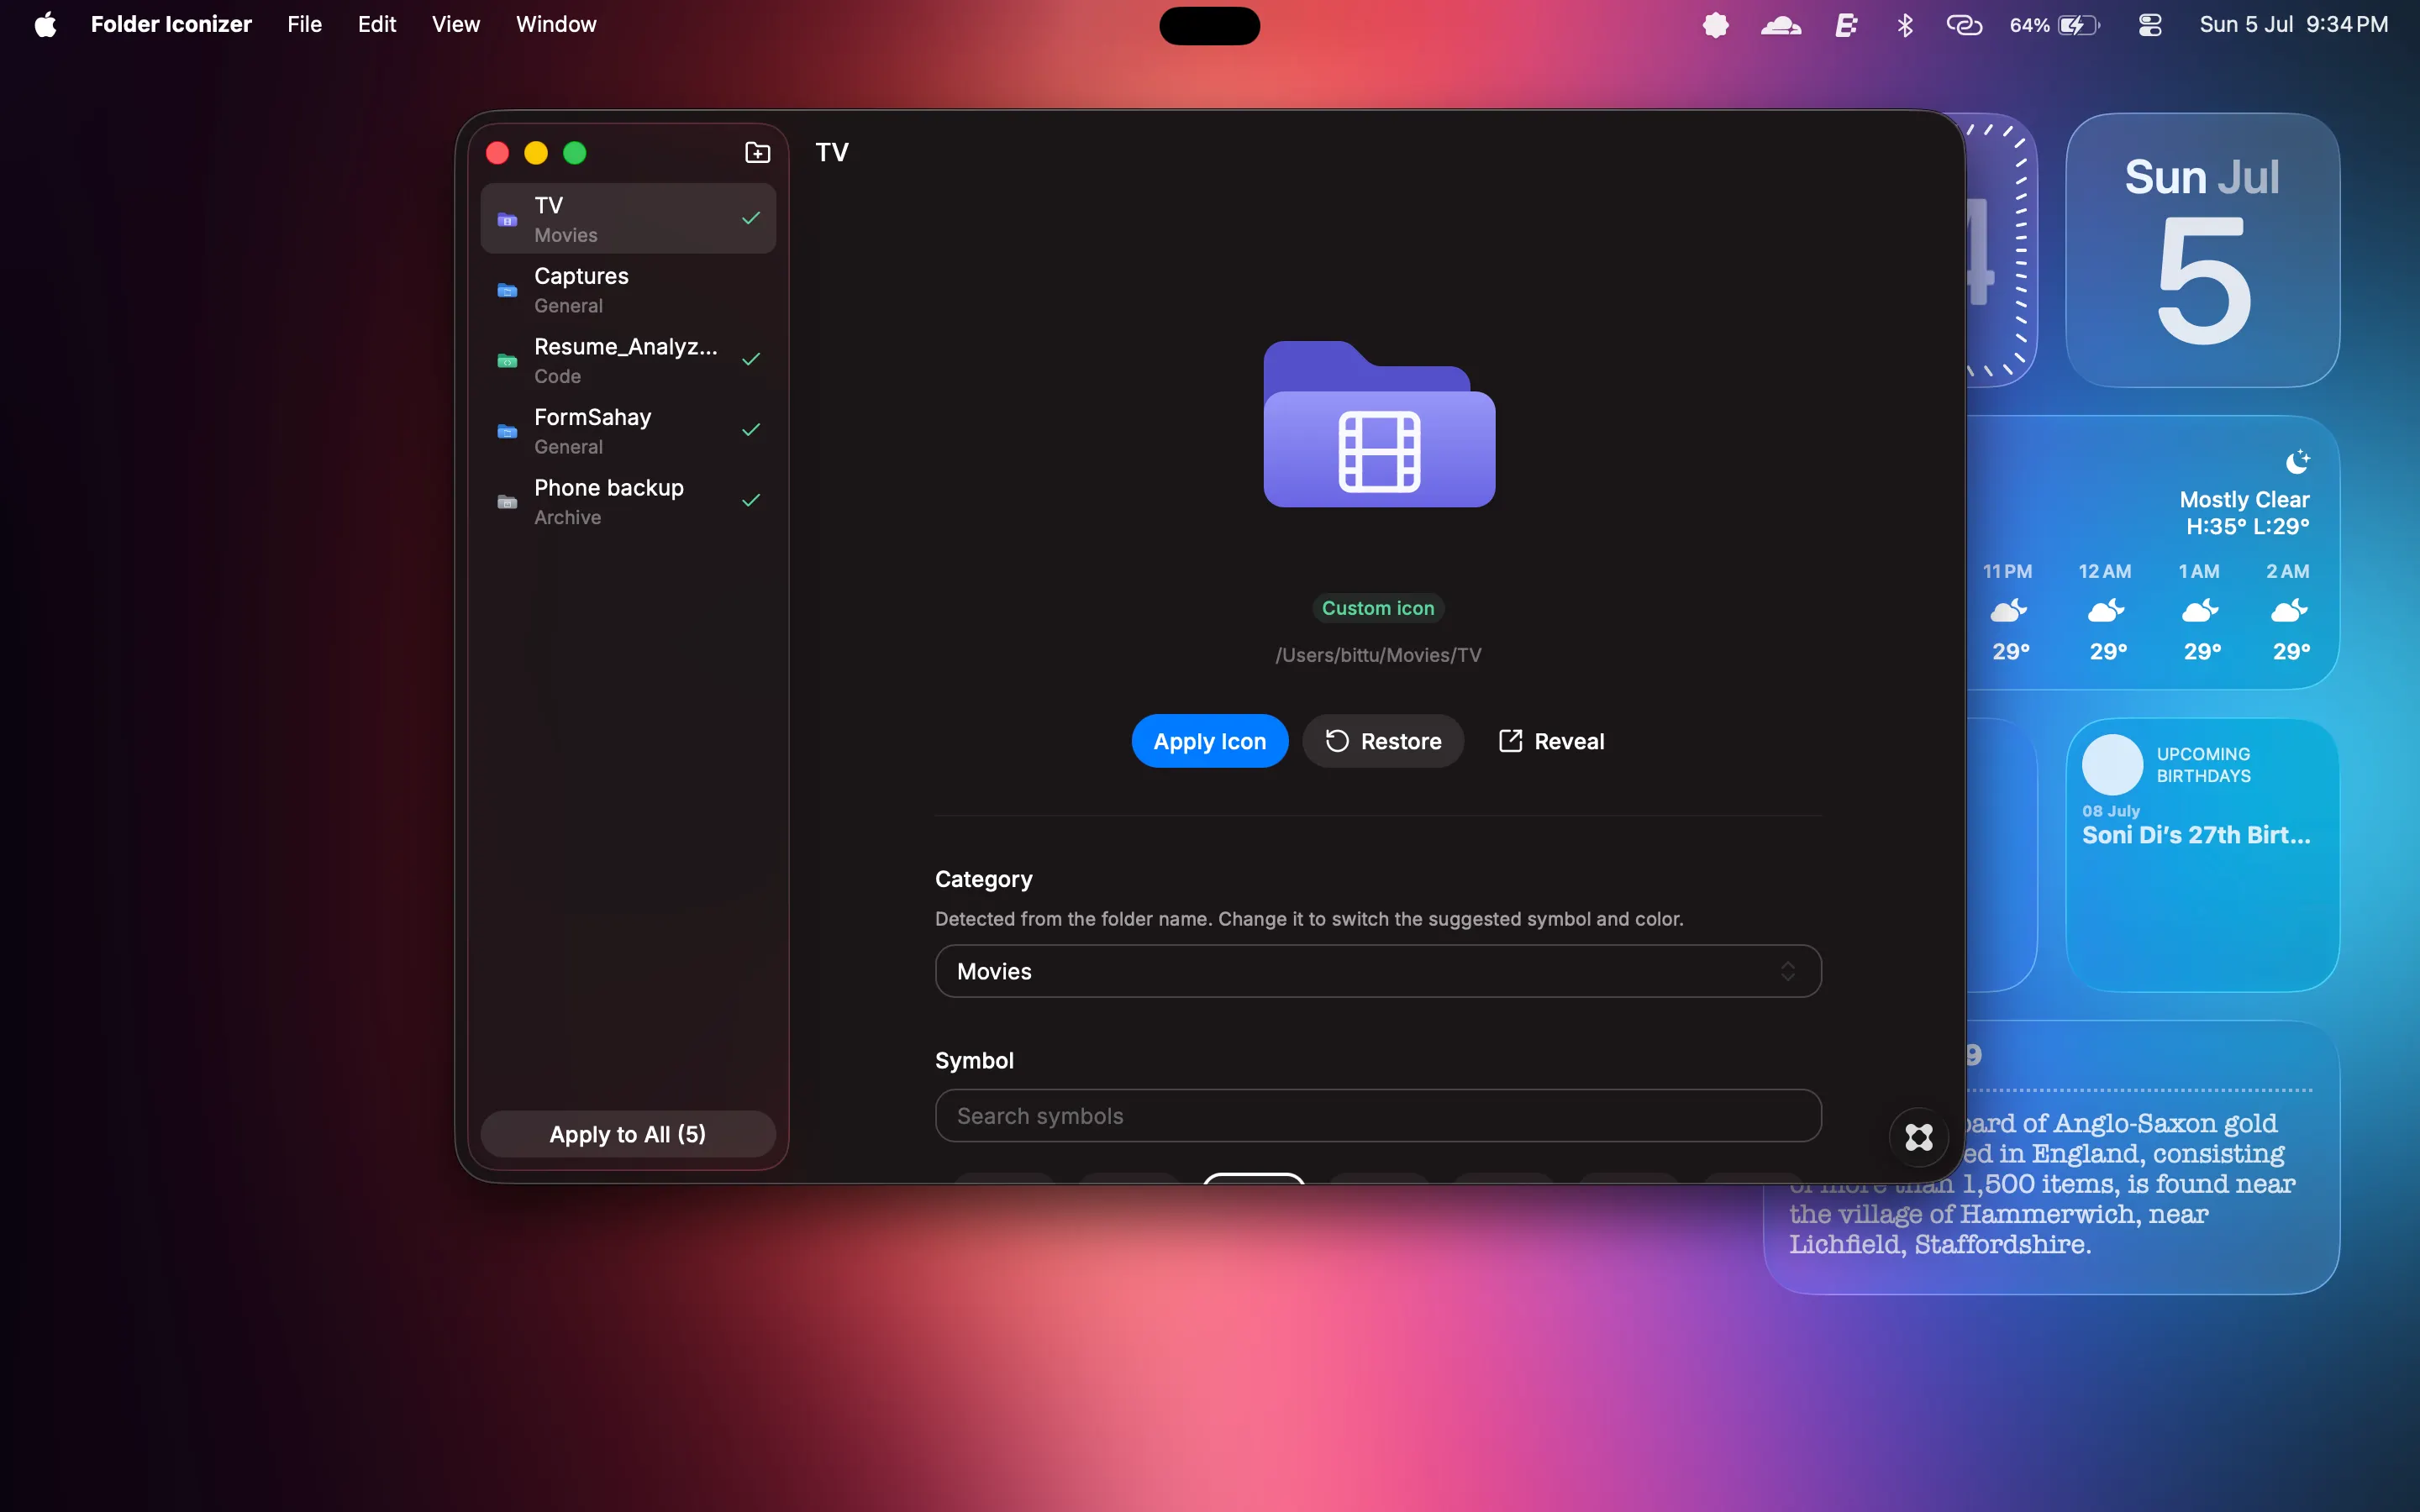The height and width of the screenshot is (1512, 2420).
Task: Click the Upcoming Birthdays widget avatar
Action: [2112, 765]
